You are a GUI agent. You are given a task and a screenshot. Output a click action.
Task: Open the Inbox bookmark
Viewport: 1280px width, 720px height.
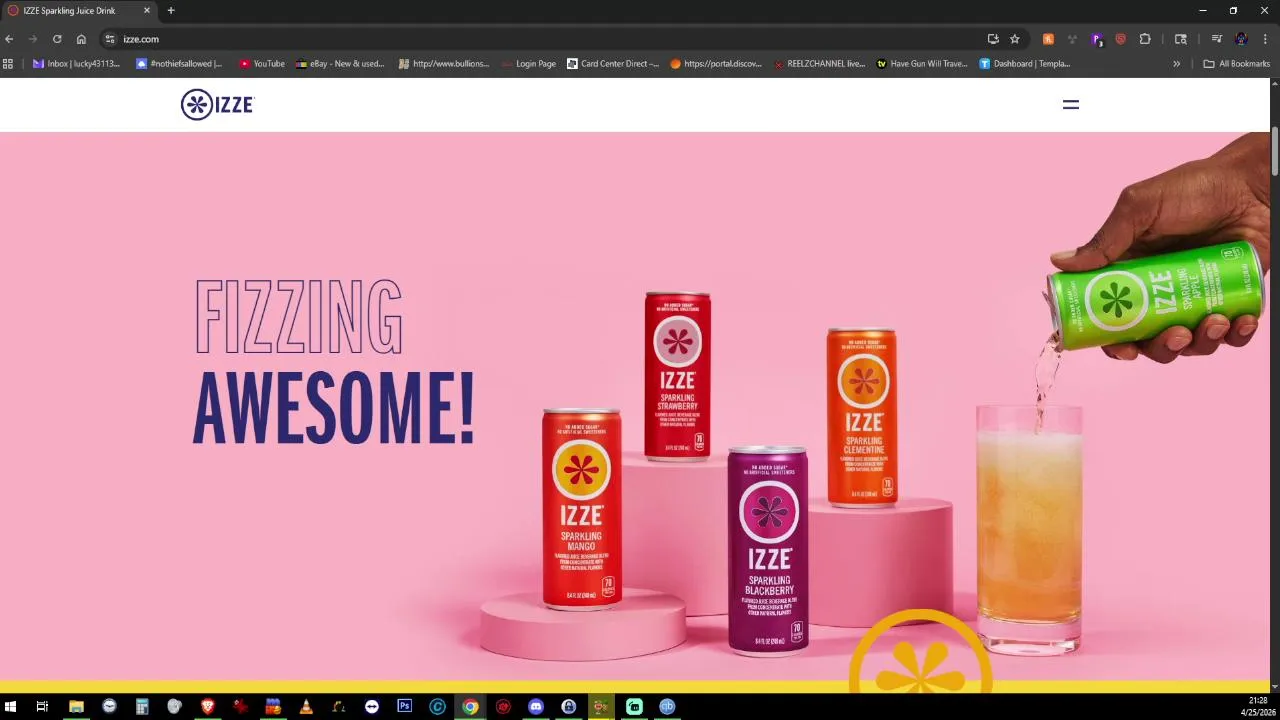pos(76,64)
